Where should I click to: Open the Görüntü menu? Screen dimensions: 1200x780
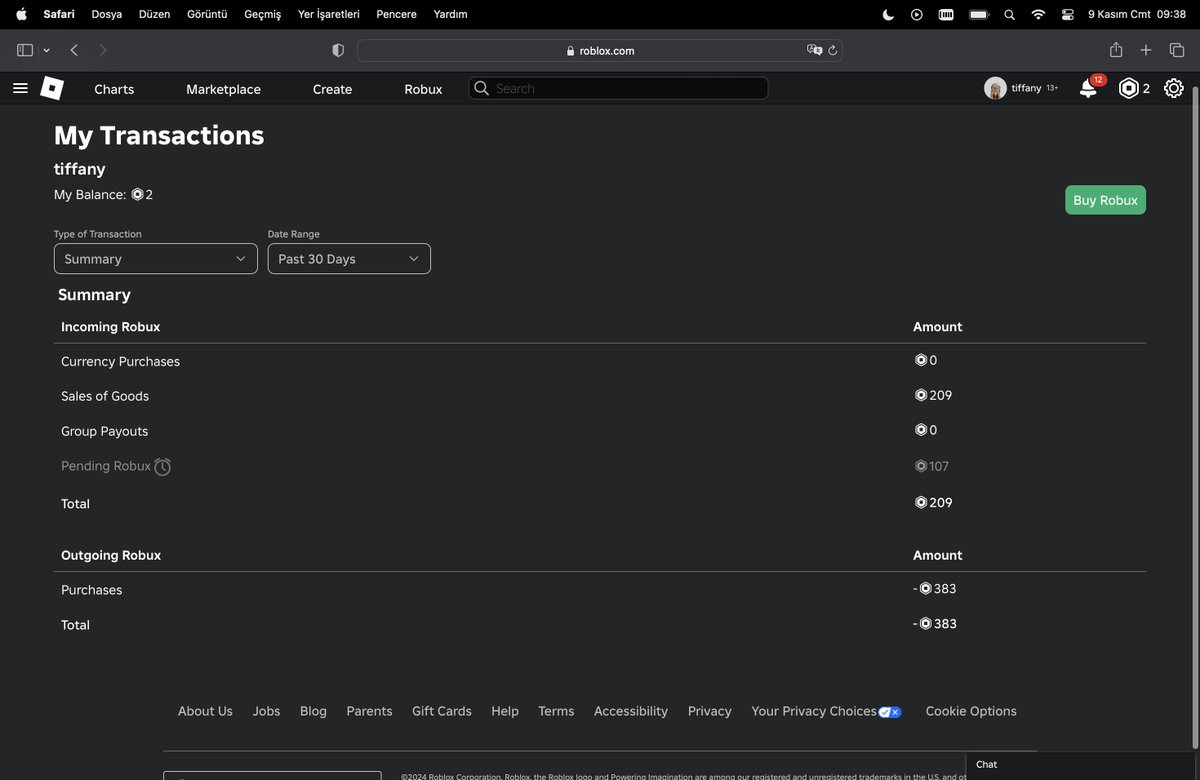point(207,14)
